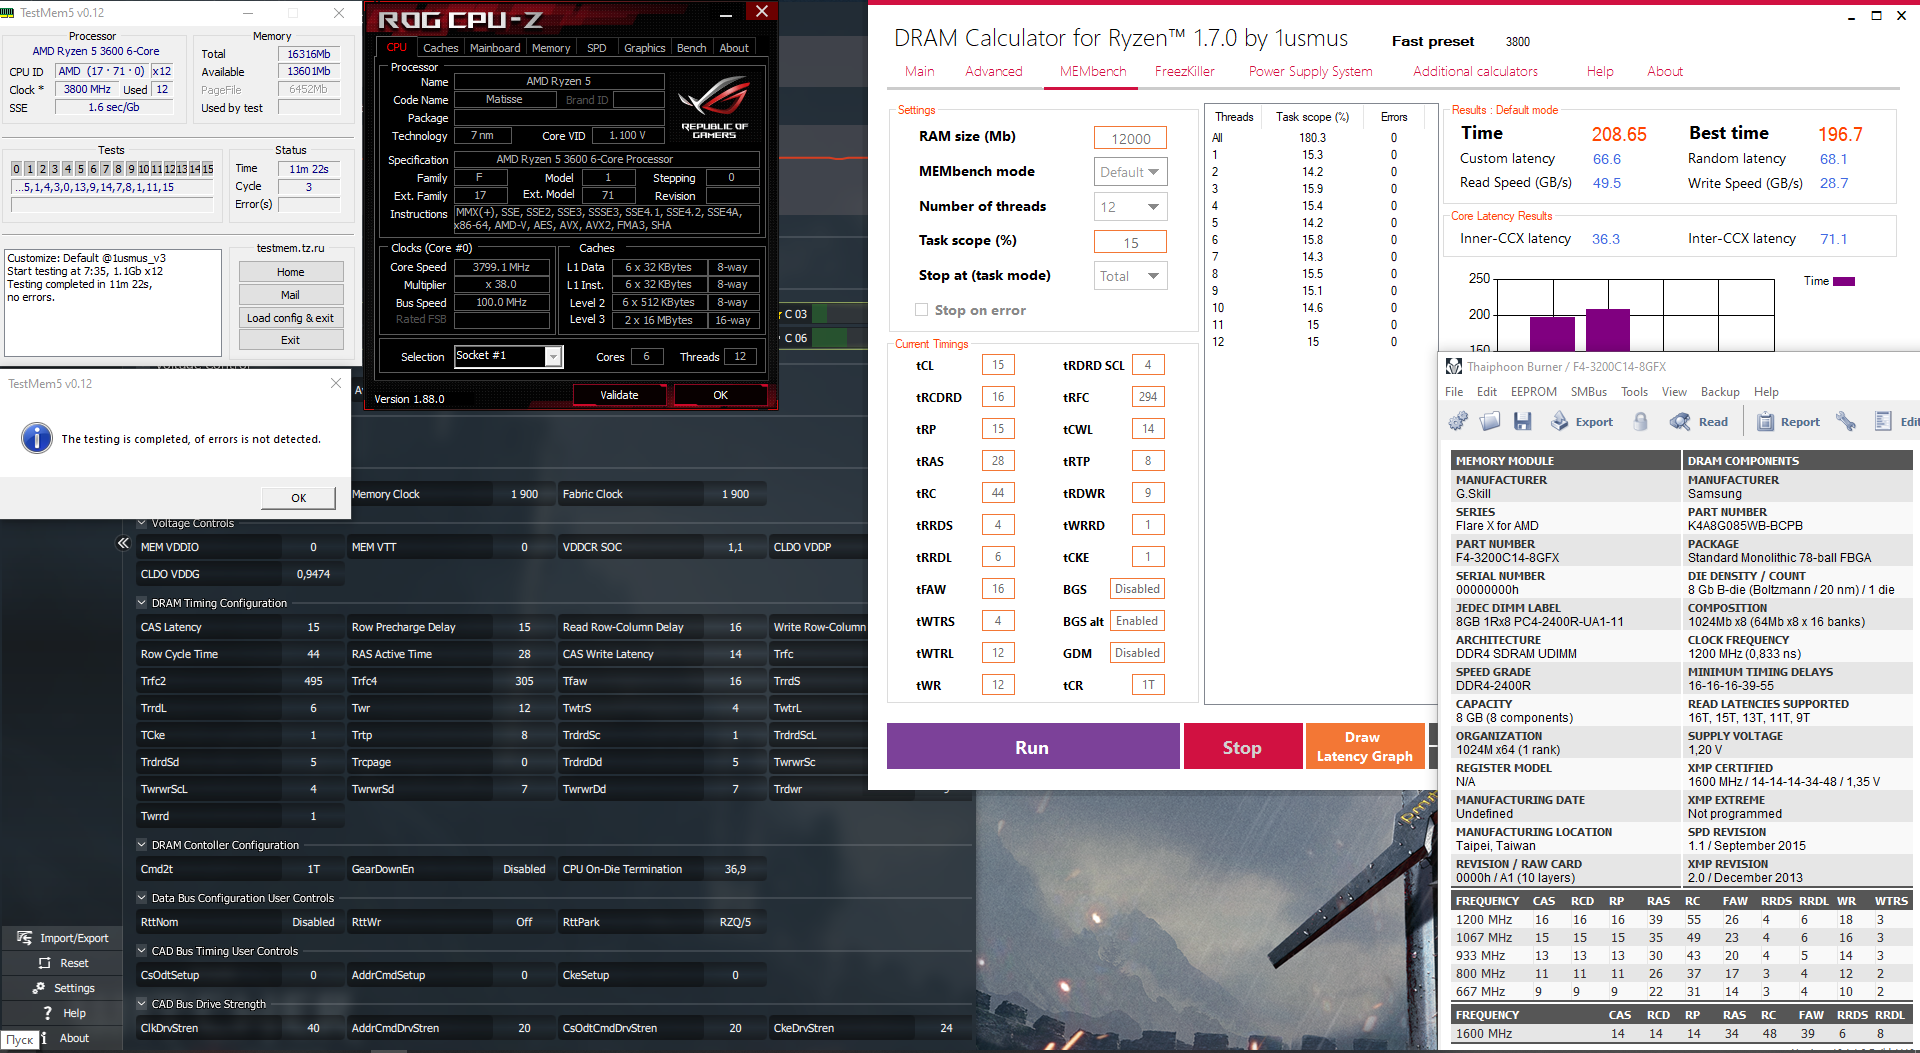Click the open folder icon in Thaiphoon Burner
This screenshot has width=1920, height=1053.
[1490, 422]
